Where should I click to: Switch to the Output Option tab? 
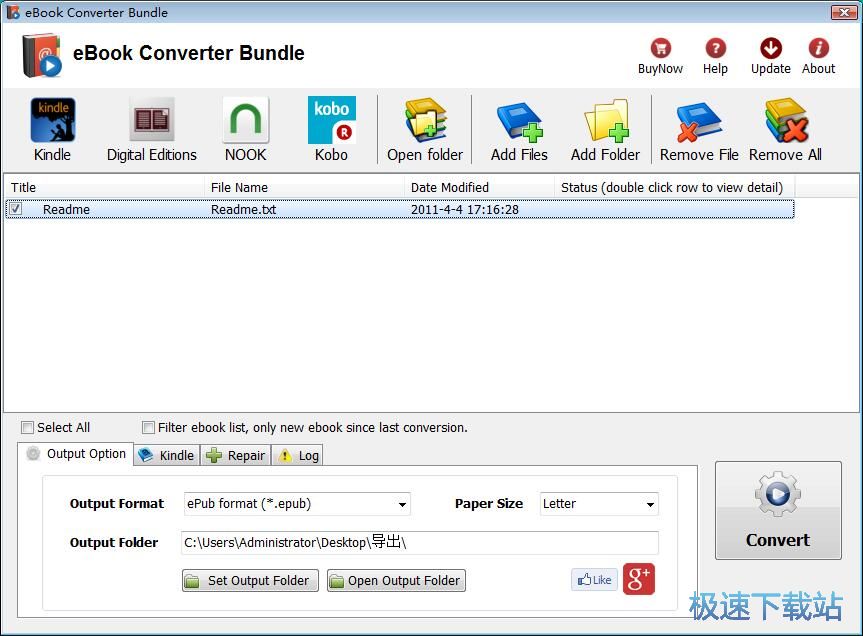pos(76,454)
